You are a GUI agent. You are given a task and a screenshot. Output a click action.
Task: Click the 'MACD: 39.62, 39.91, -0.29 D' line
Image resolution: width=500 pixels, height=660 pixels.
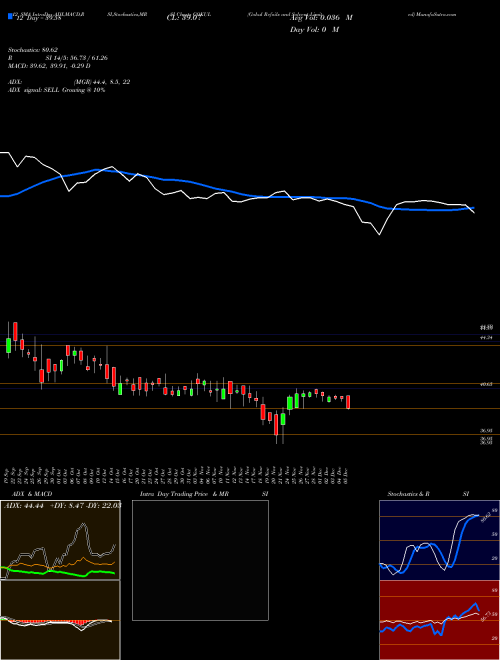pyautogui.click(x=49, y=66)
